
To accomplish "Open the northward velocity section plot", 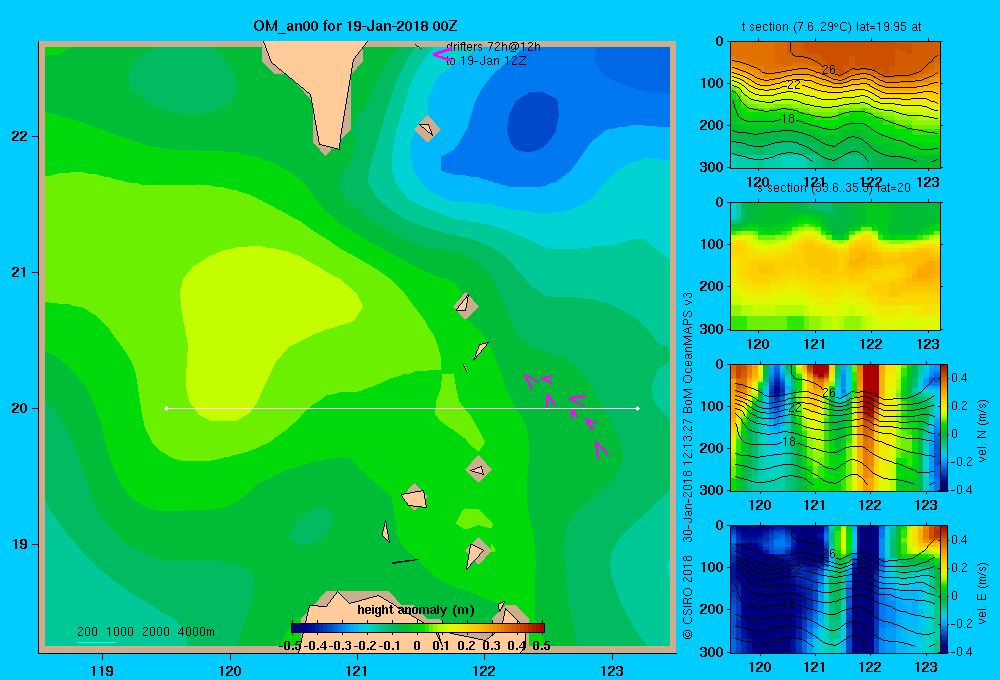I will pyautogui.click(x=835, y=427).
